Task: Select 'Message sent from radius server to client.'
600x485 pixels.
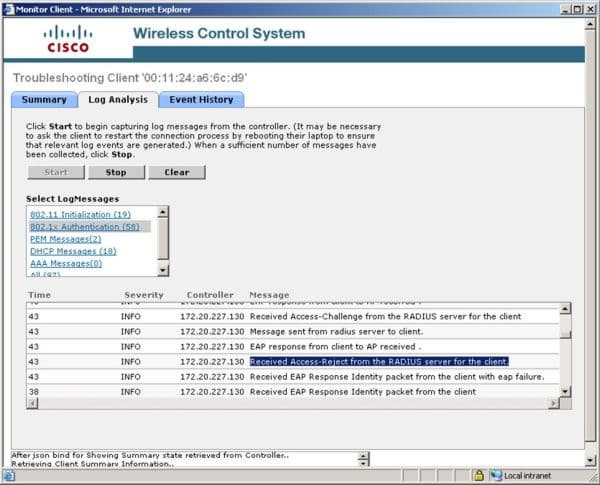Action: 336,331
